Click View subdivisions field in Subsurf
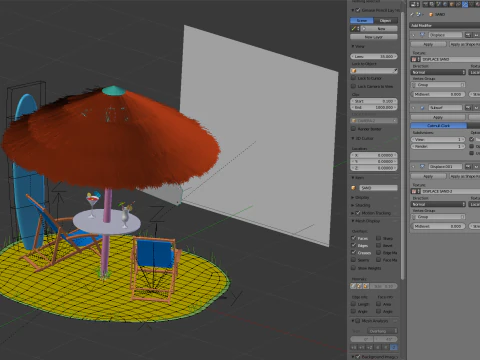Image resolution: width=480 pixels, height=360 pixels. point(438,139)
